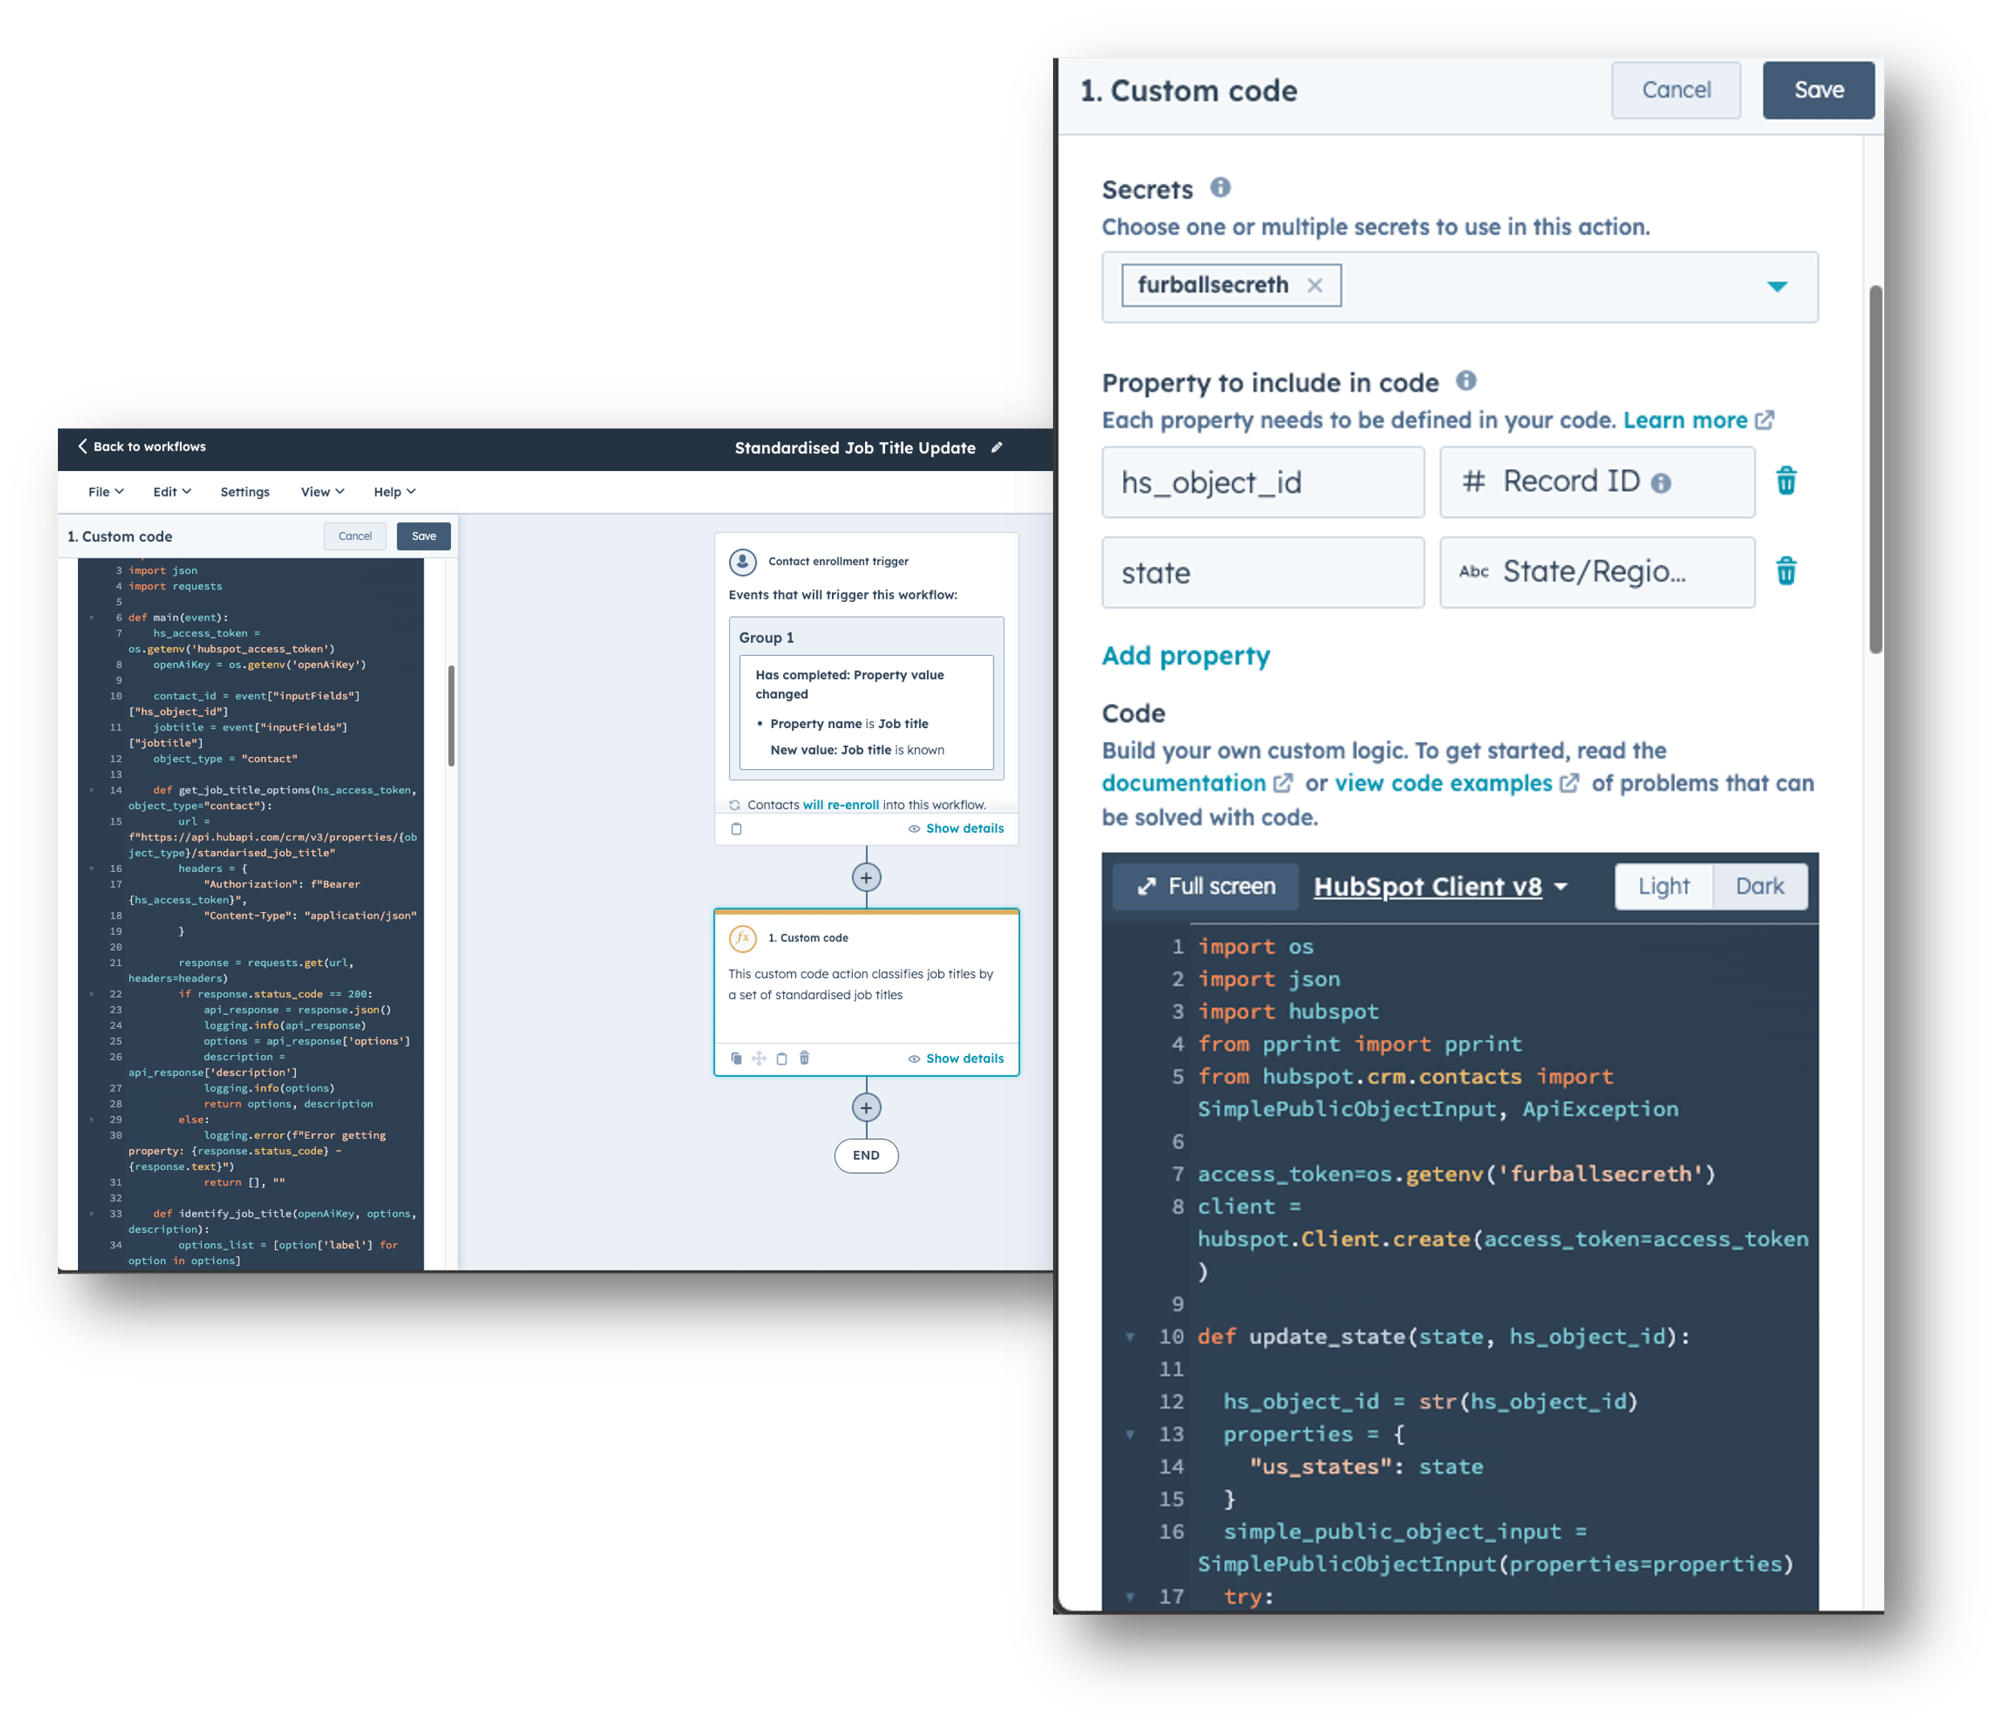The height and width of the screenshot is (1731, 2000).
Task: Collapse fold at line 6 in small editor
Action: [x=92, y=617]
